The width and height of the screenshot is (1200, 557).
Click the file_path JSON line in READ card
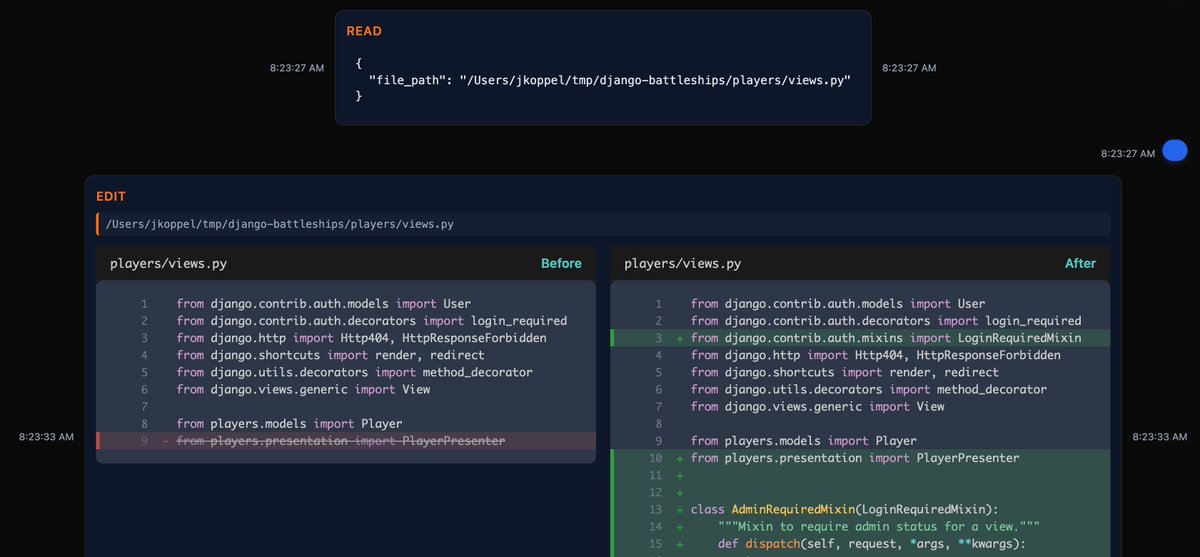(x=609, y=79)
